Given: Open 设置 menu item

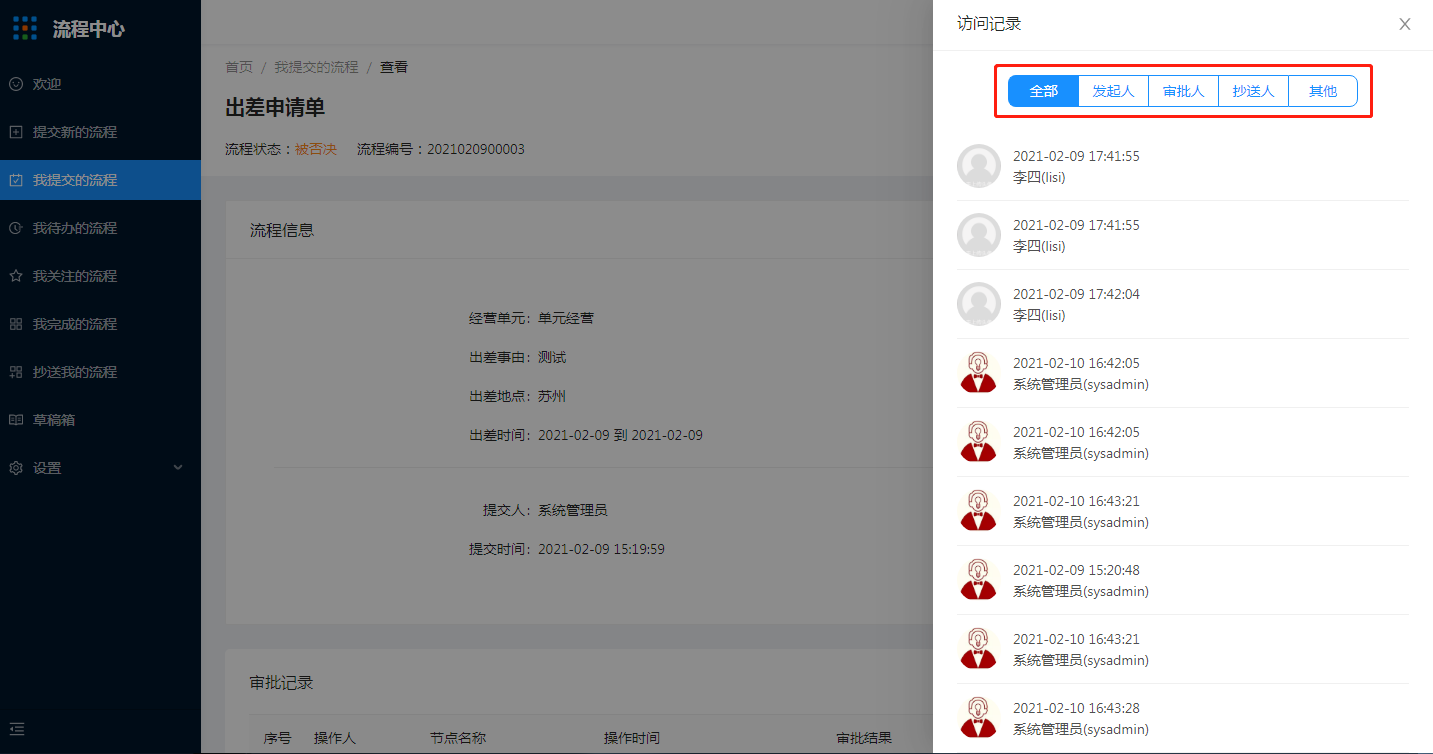Looking at the screenshot, I should click(x=100, y=468).
